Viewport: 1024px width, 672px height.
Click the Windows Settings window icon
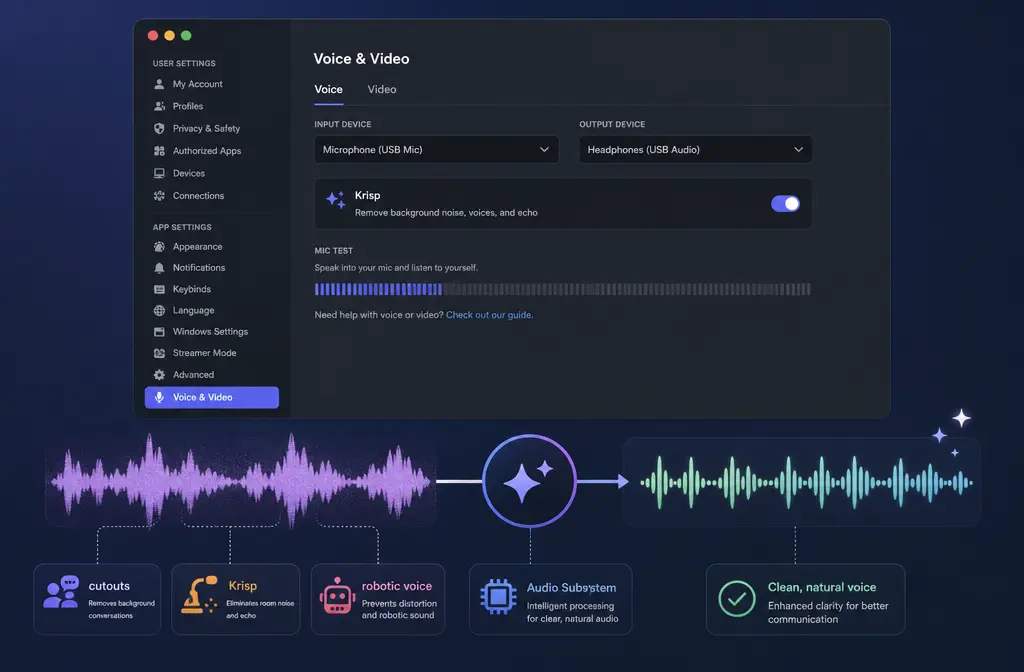(159, 332)
